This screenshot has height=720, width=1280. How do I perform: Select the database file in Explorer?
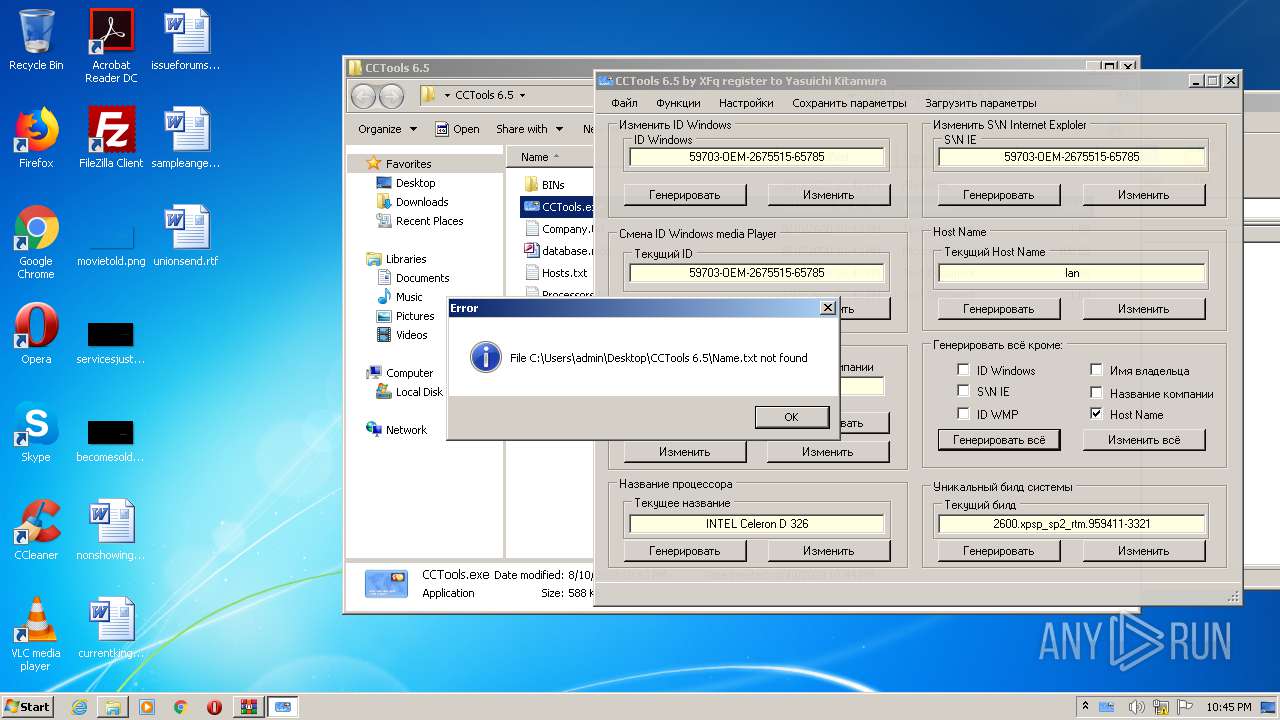tap(559, 251)
